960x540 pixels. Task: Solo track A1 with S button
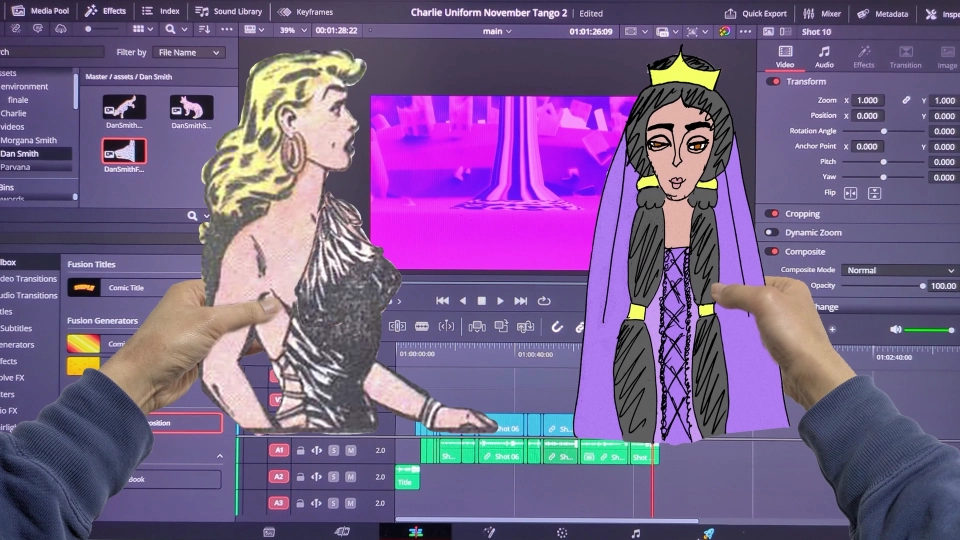coord(333,450)
